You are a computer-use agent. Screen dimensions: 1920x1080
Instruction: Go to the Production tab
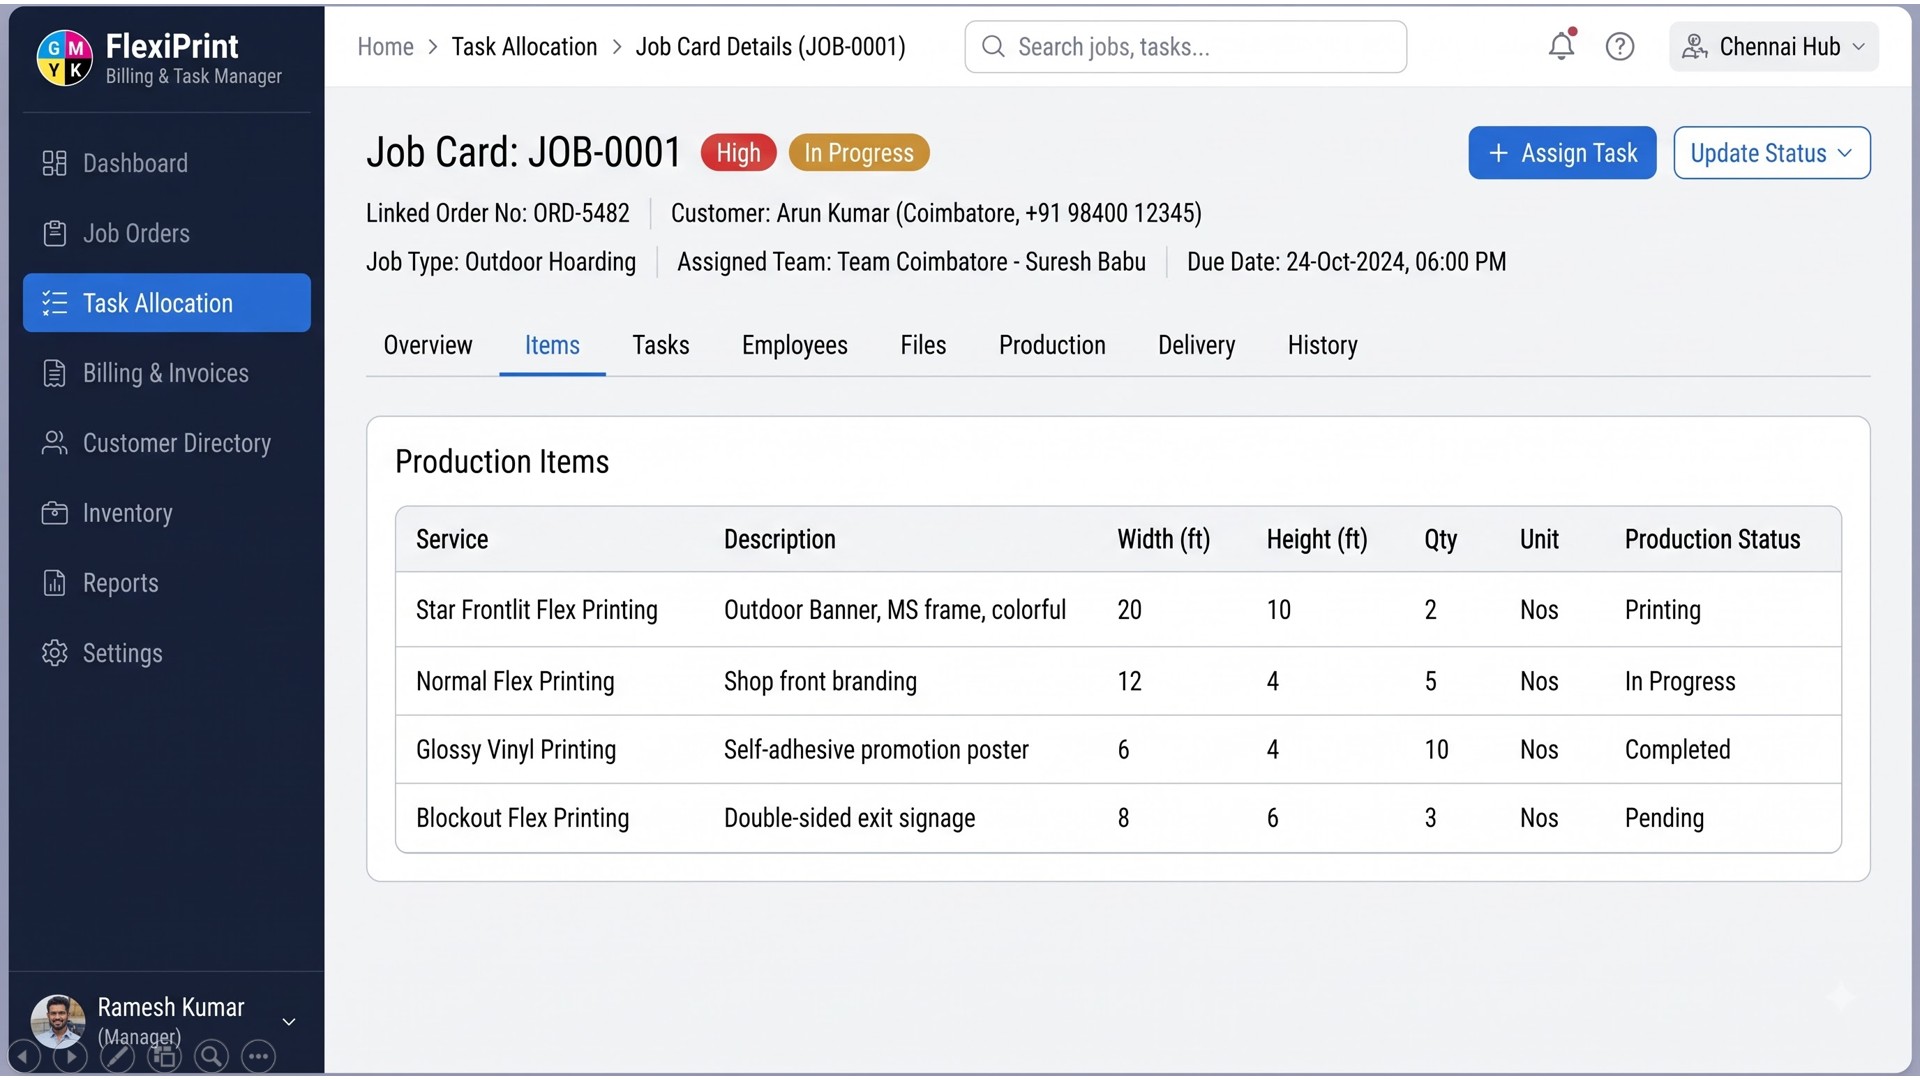[1052, 345]
